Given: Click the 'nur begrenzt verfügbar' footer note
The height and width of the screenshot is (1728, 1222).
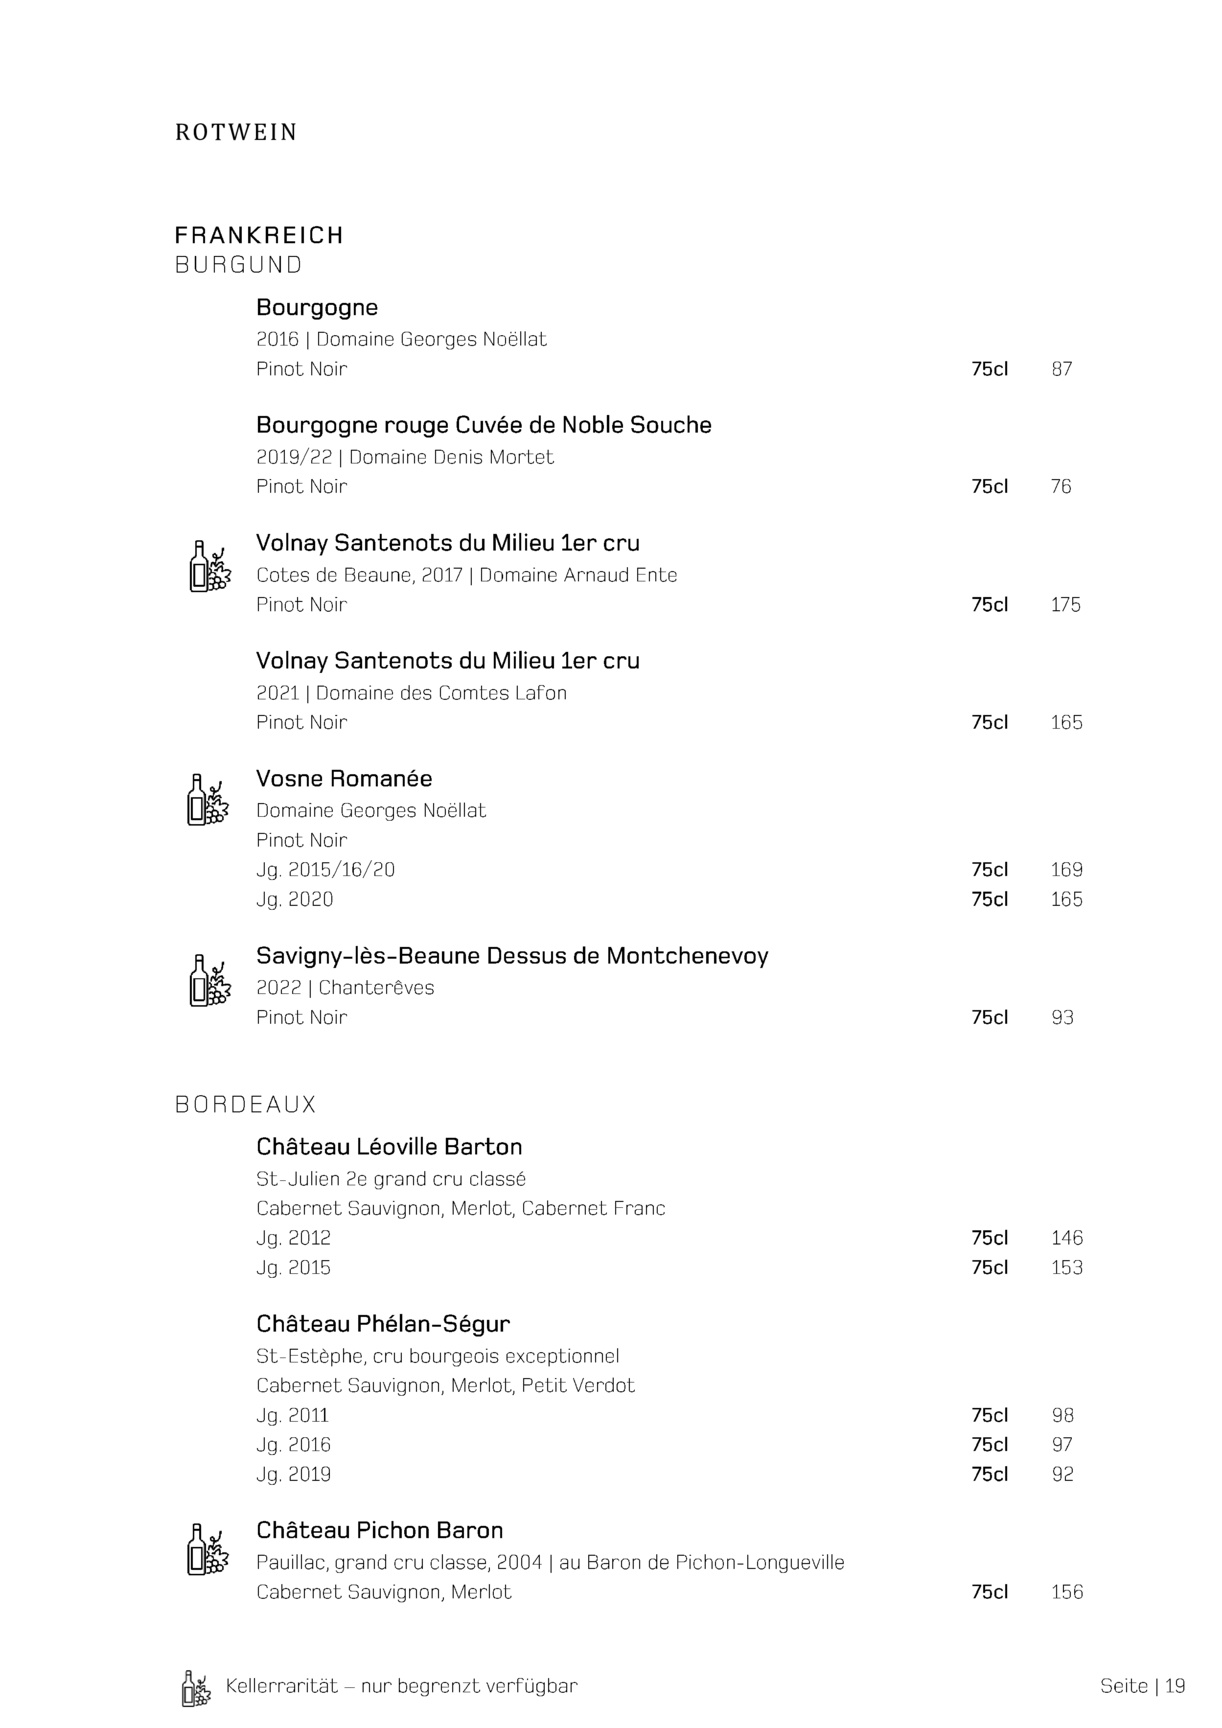Looking at the screenshot, I should pos(470,1686).
